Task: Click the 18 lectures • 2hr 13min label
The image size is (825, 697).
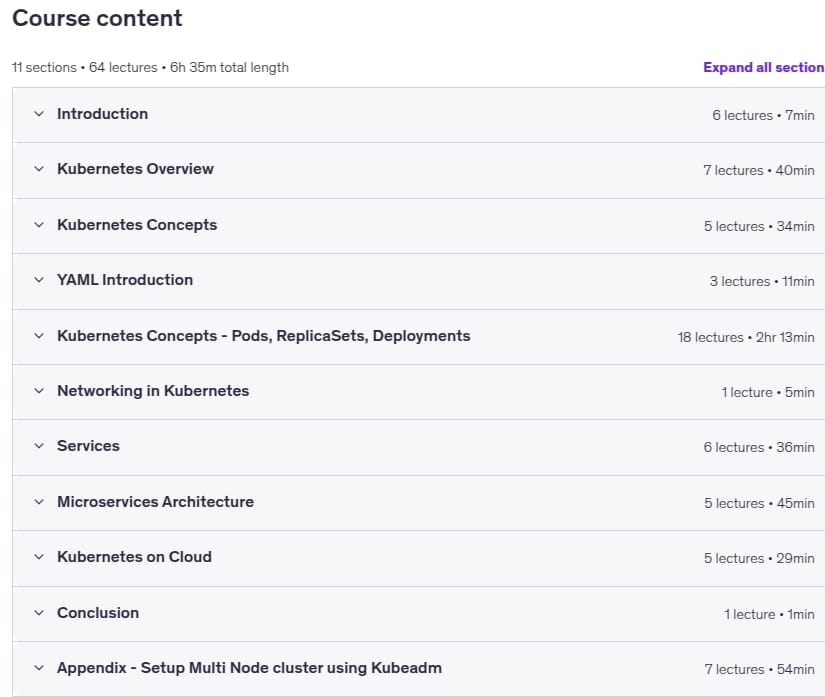Action: (x=746, y=337)
